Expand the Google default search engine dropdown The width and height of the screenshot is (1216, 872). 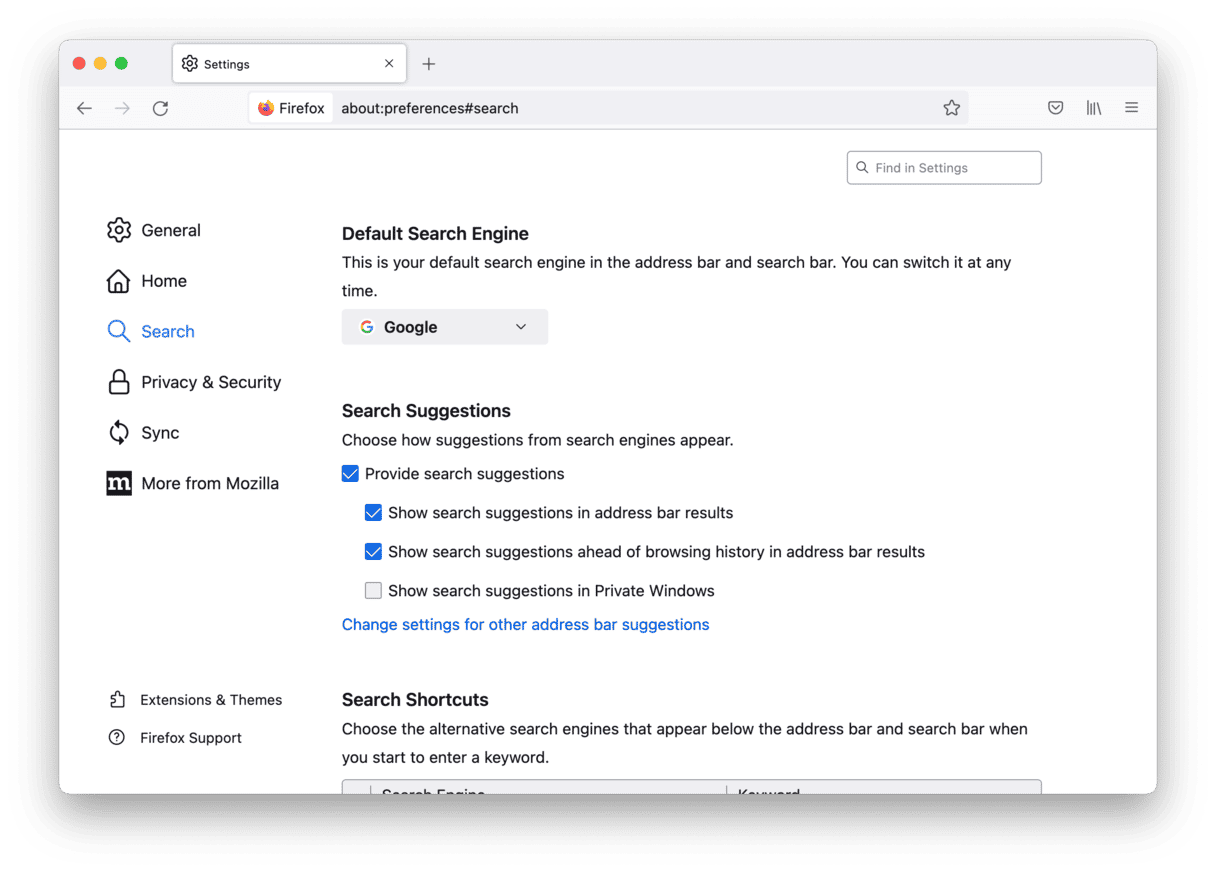coord(445,327)
